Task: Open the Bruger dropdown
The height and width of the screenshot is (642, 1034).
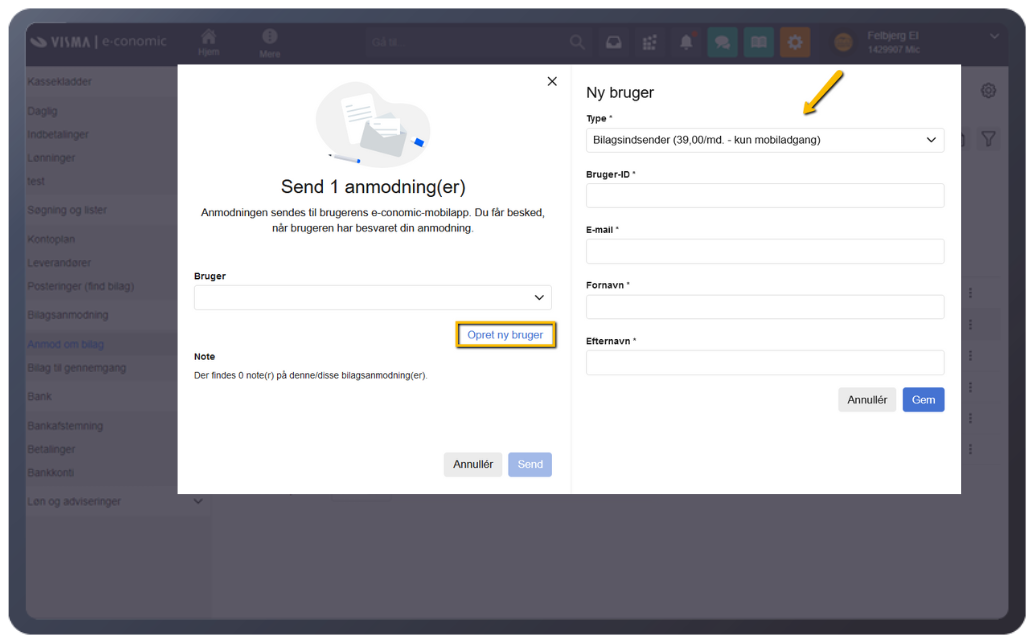Action: pos(373,297)
